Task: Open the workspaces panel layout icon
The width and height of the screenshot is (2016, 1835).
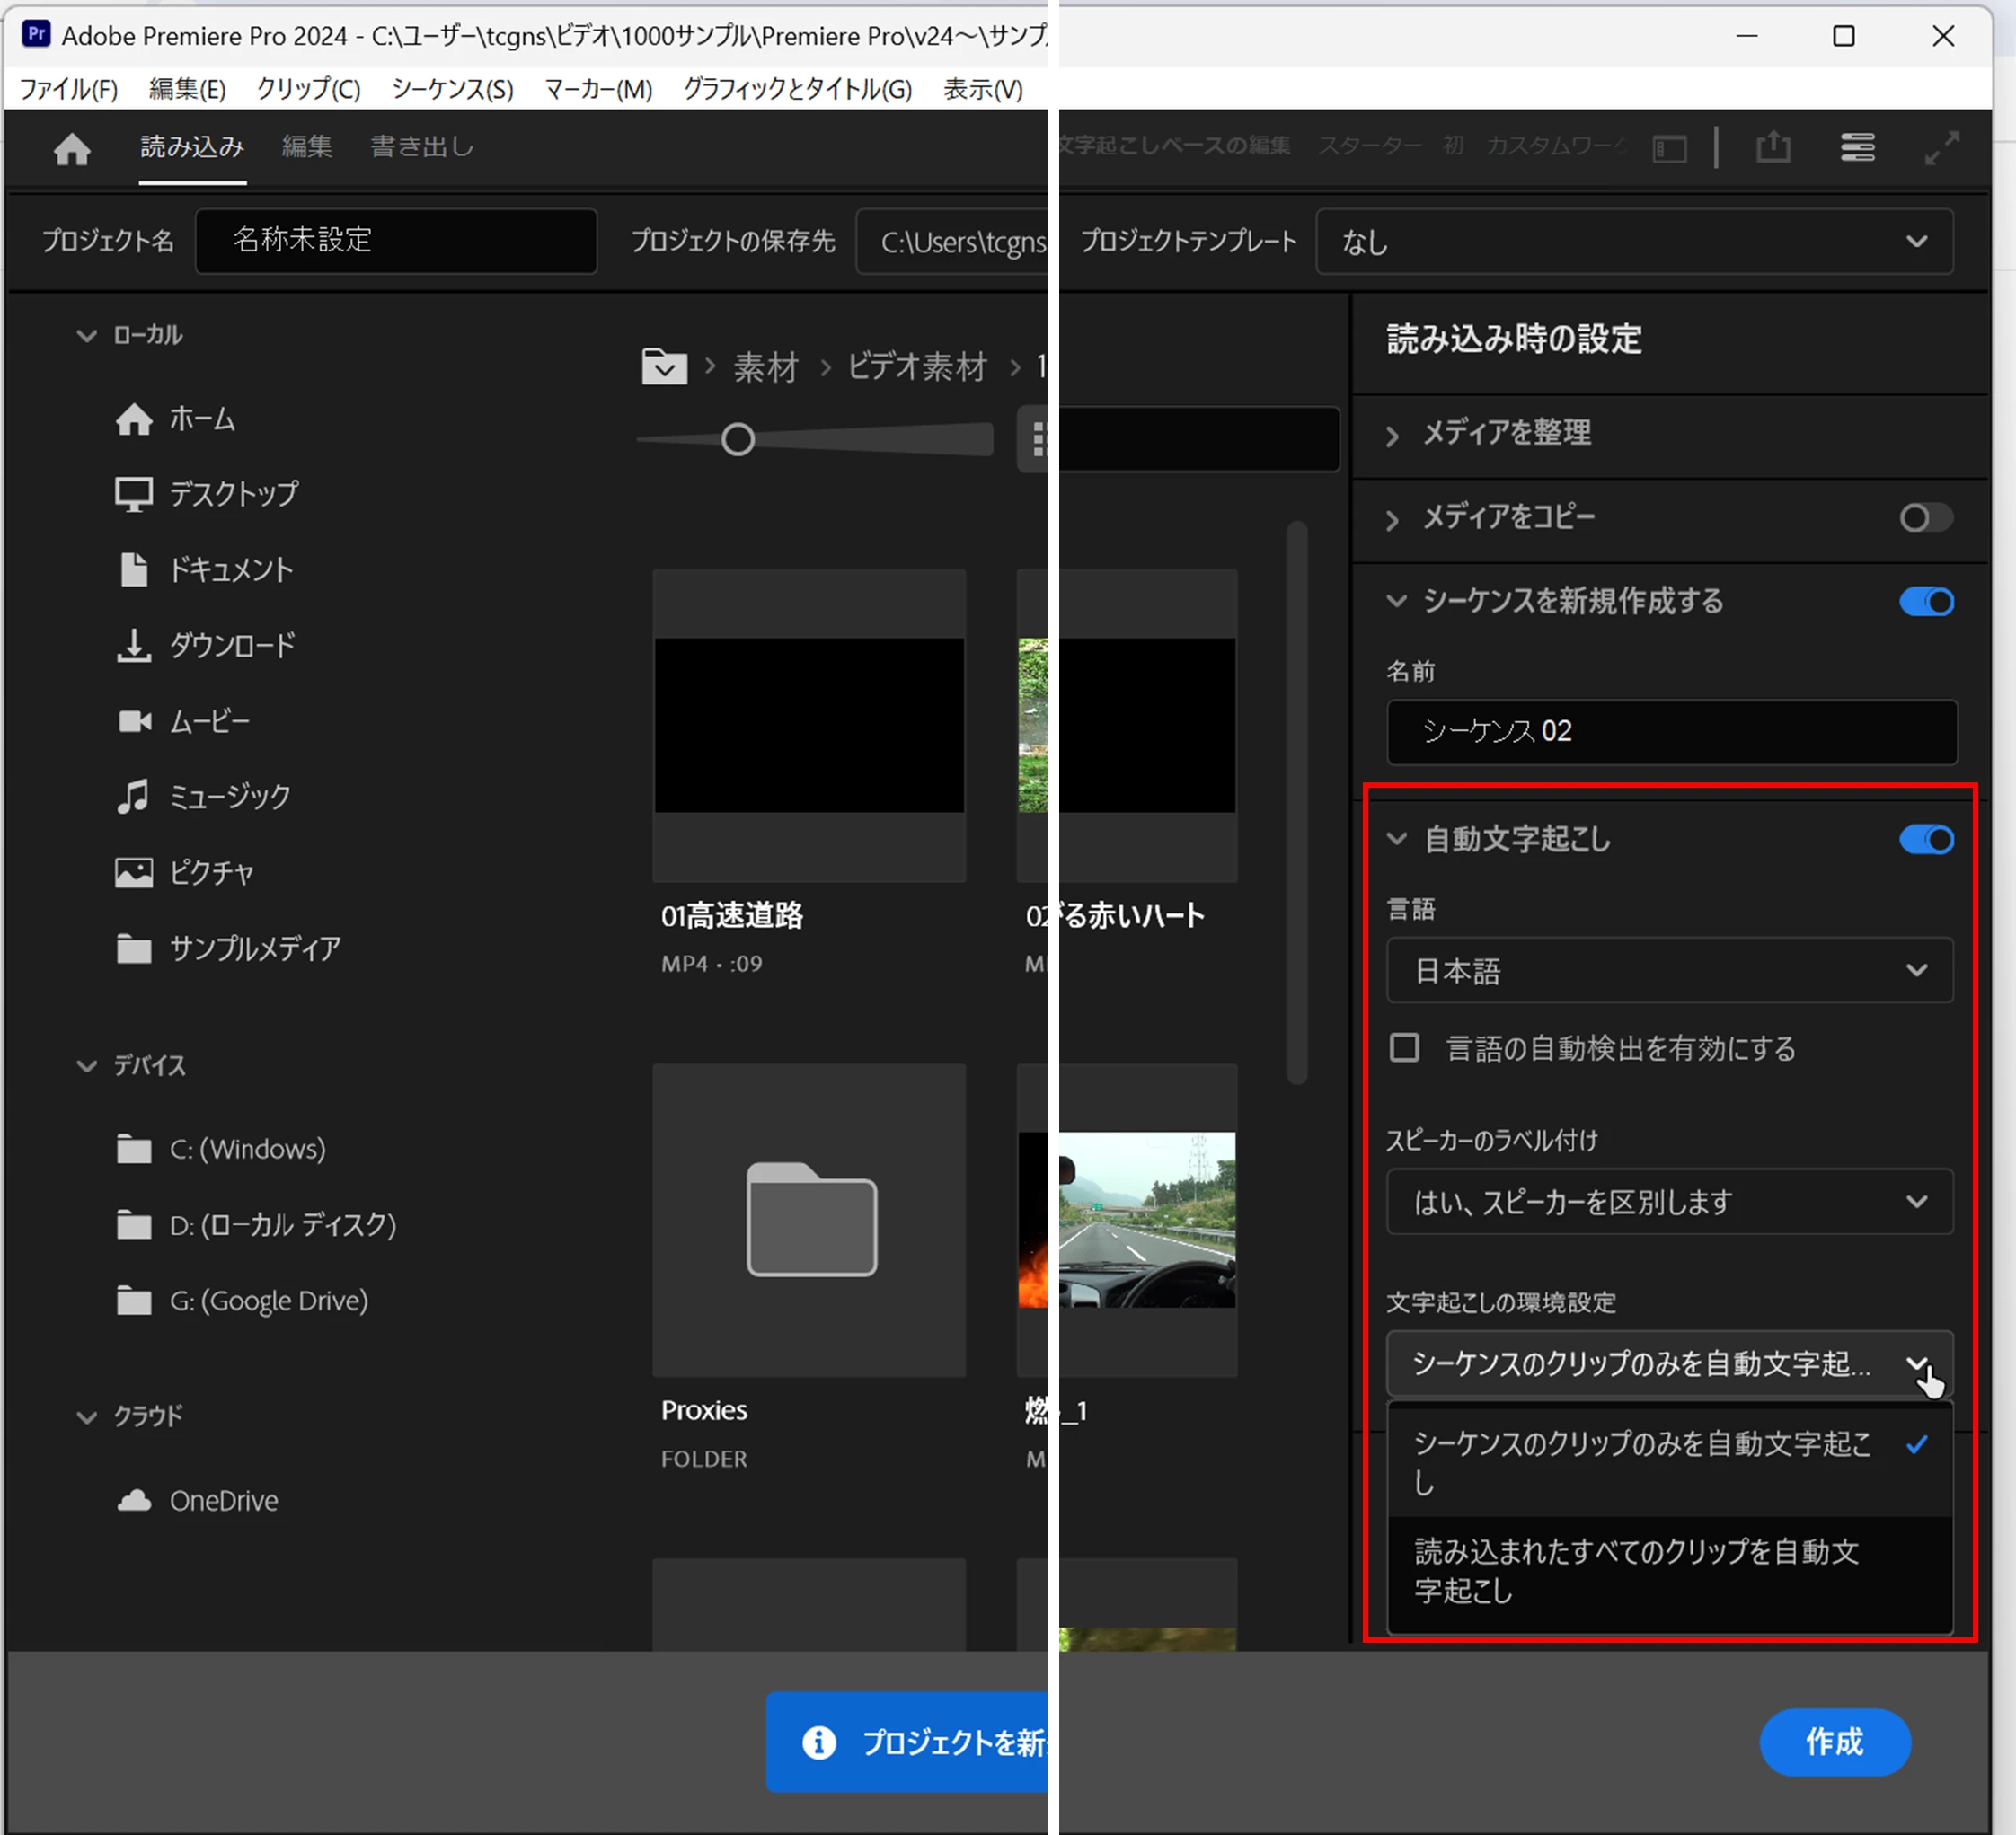Action: pos(1669,149)
